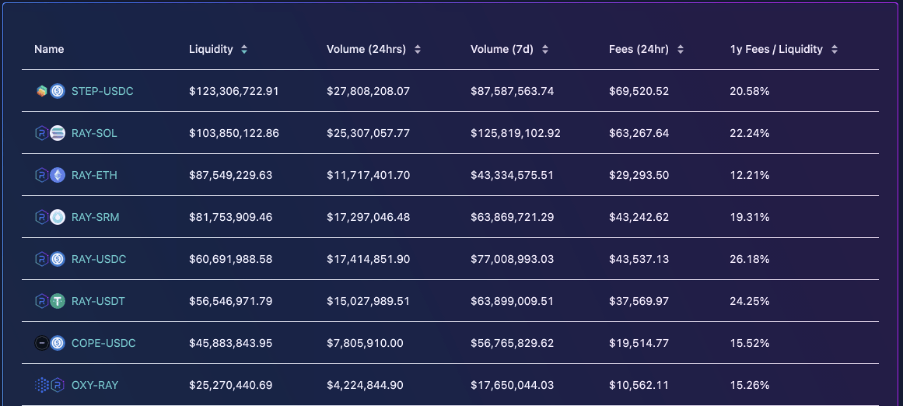Click the 26.18% fees ratio cell
This screenshot has width=904, height=406.
(749, 259)
